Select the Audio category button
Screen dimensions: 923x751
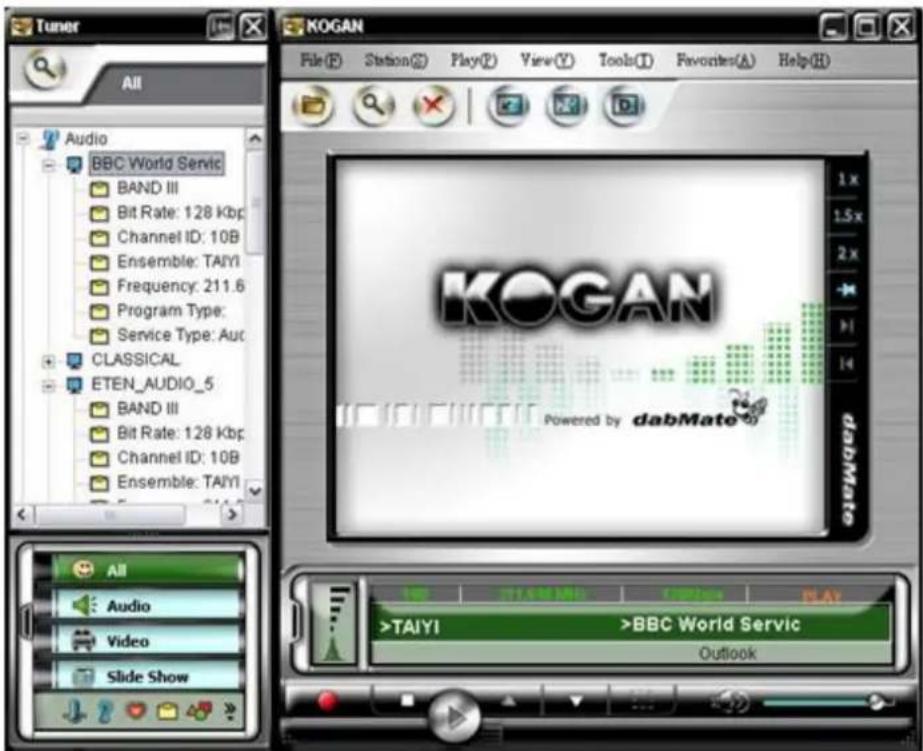[x=147, y=606]
